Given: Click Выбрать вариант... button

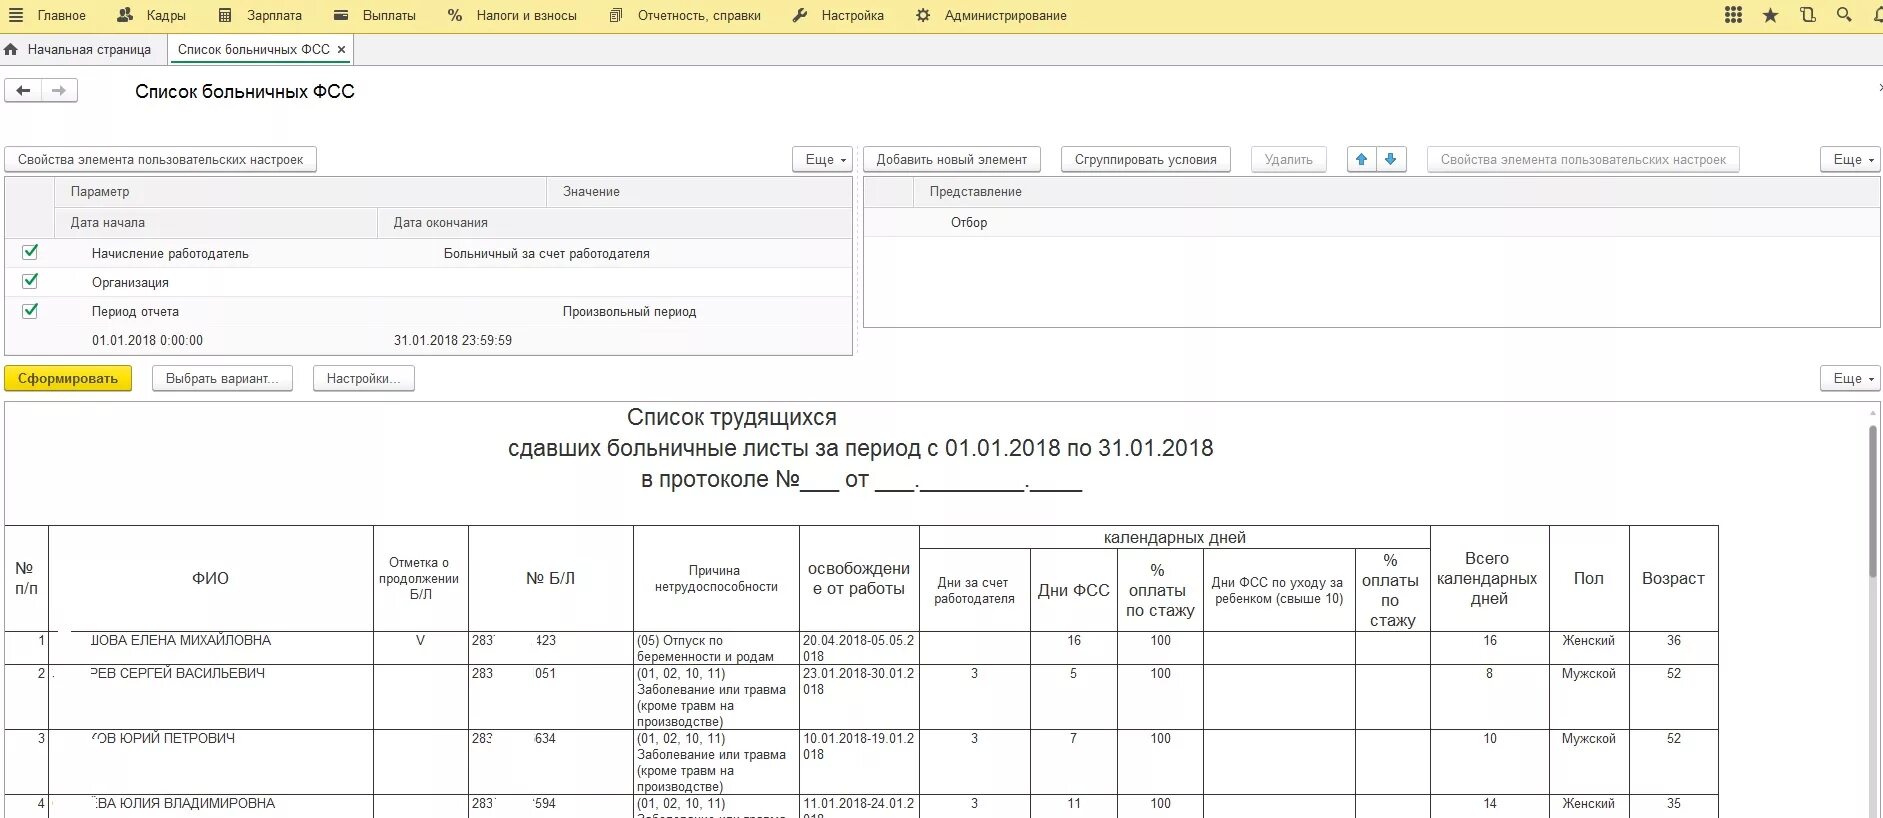Looking at the screenshot, I should tap(222, 378).
